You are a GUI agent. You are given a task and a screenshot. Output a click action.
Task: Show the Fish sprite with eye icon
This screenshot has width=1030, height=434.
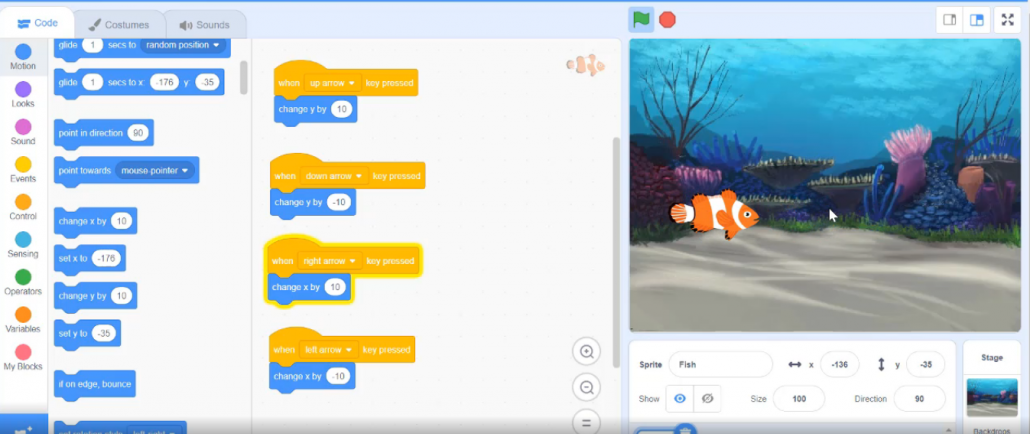680,399
